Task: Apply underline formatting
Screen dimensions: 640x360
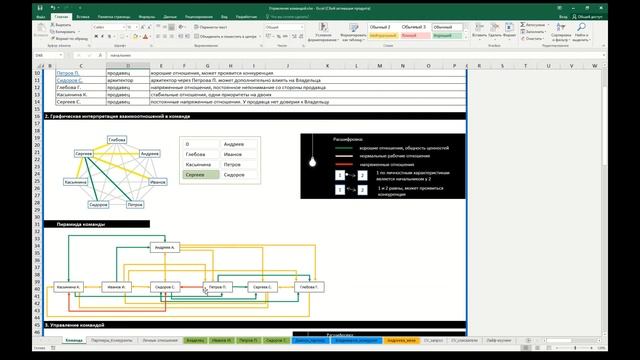Action: tap(109, 37)
